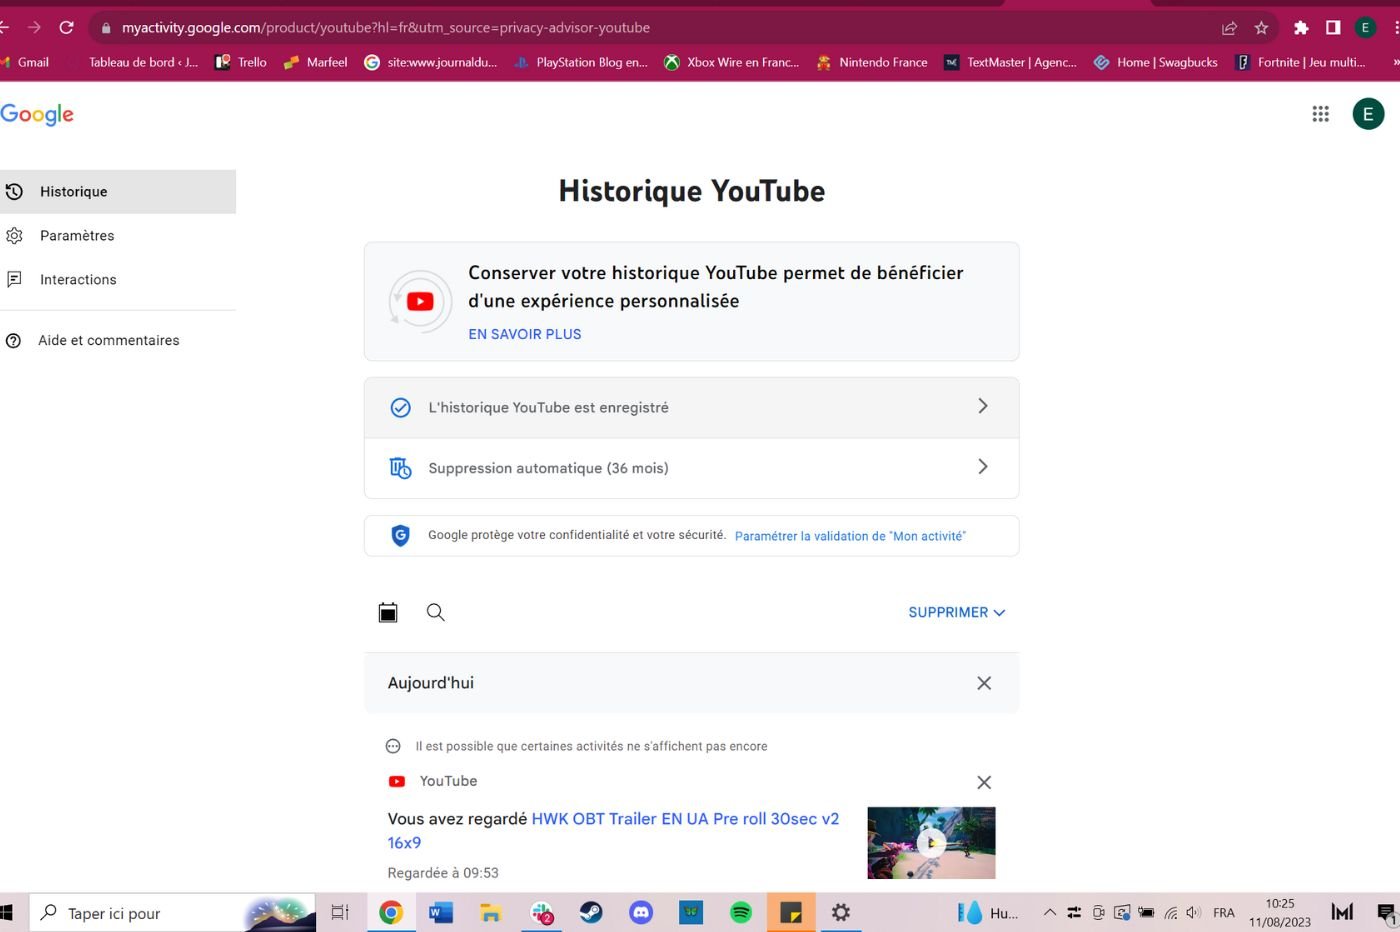
Task: Open the Google account E avatar
Action: click(x=1368, y=114)
